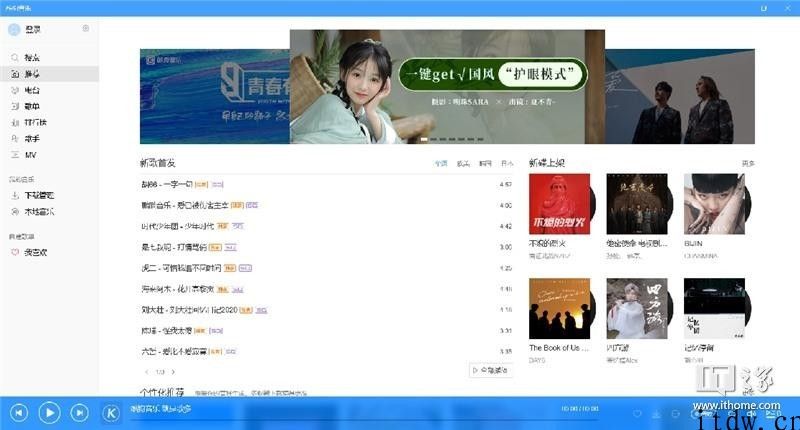Image resolution: width=800 pixels, height=430 pixels.
Task: Open the 歌手 artists page
Action: 49,139
